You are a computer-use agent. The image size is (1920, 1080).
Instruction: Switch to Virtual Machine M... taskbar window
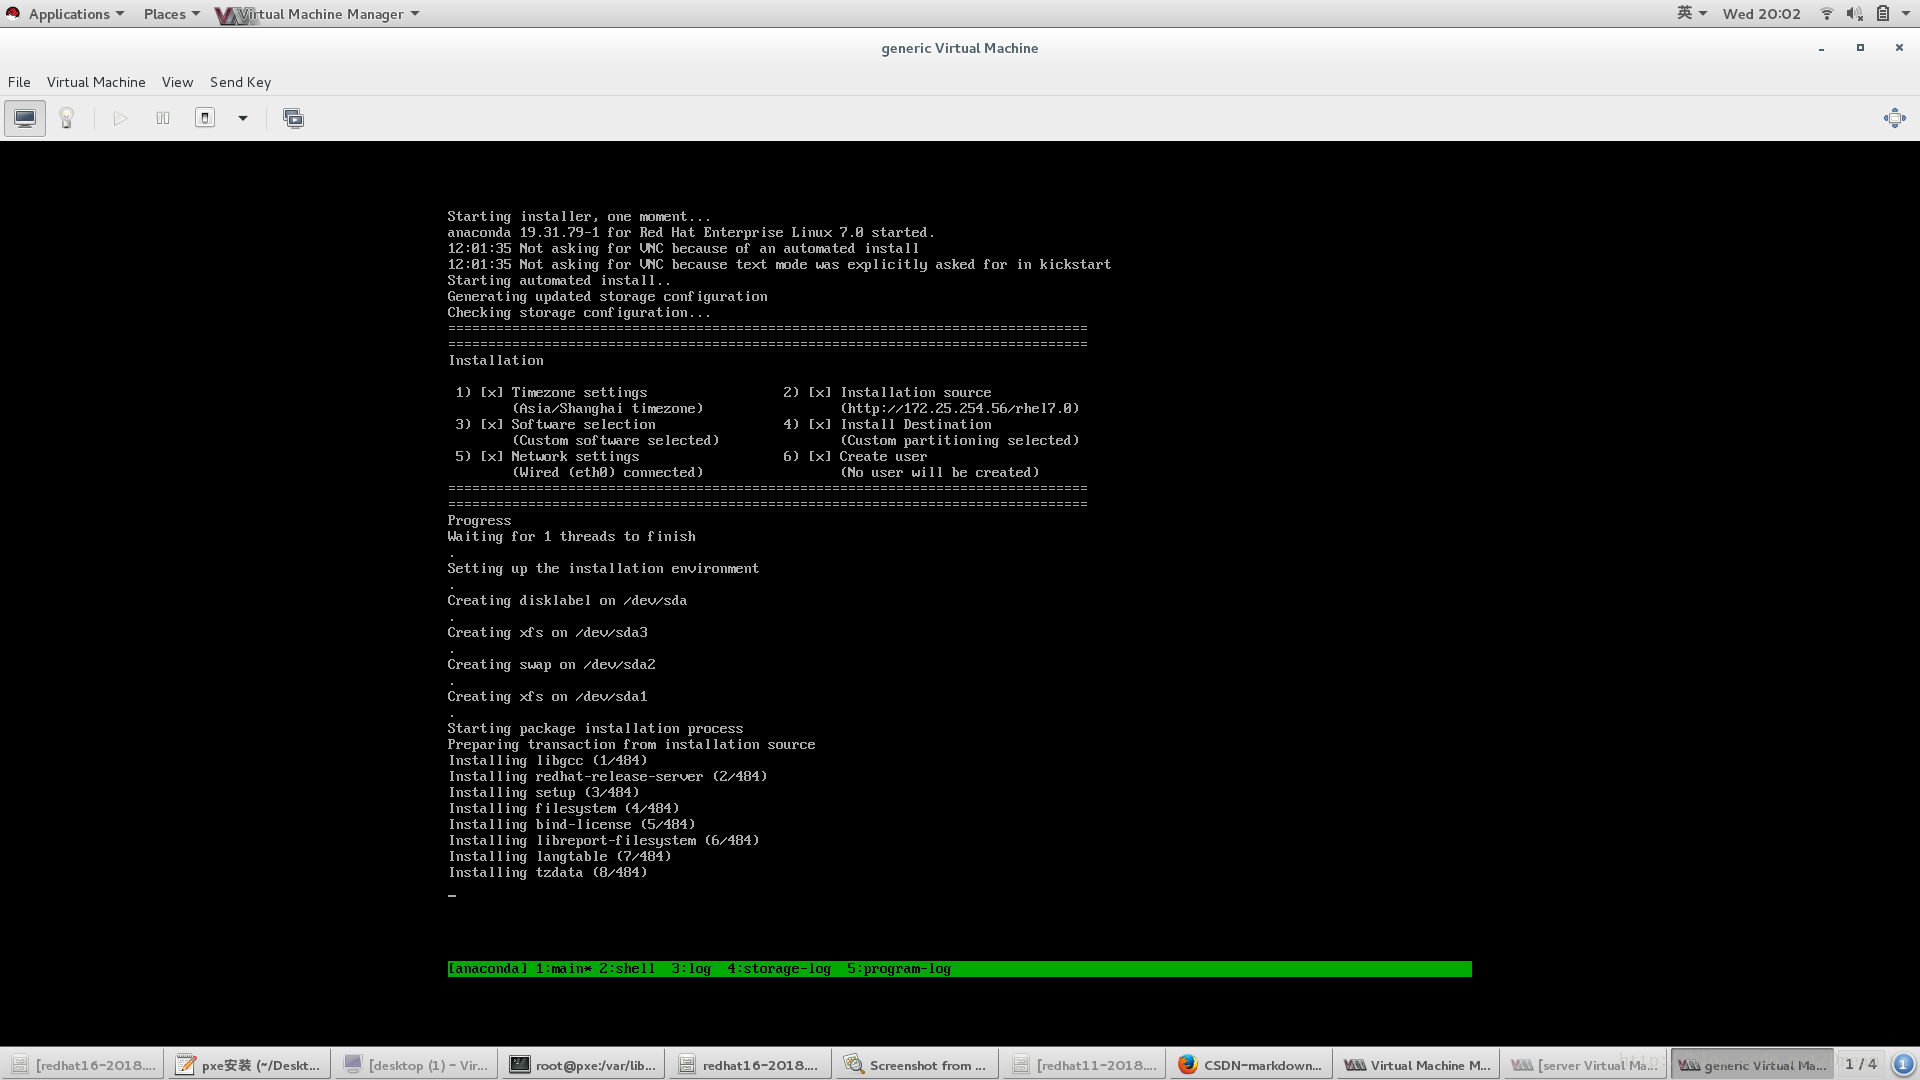(1418, 1065)
